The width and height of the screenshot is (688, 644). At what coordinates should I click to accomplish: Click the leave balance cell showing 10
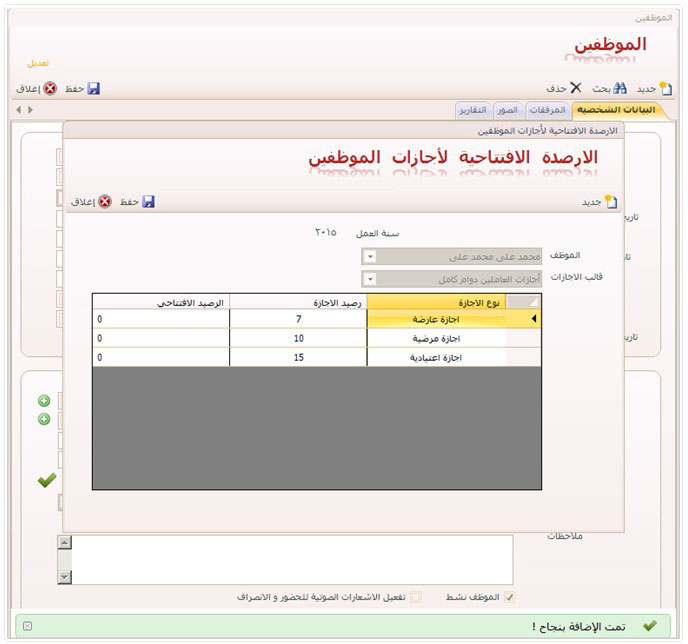coord(298,338)
